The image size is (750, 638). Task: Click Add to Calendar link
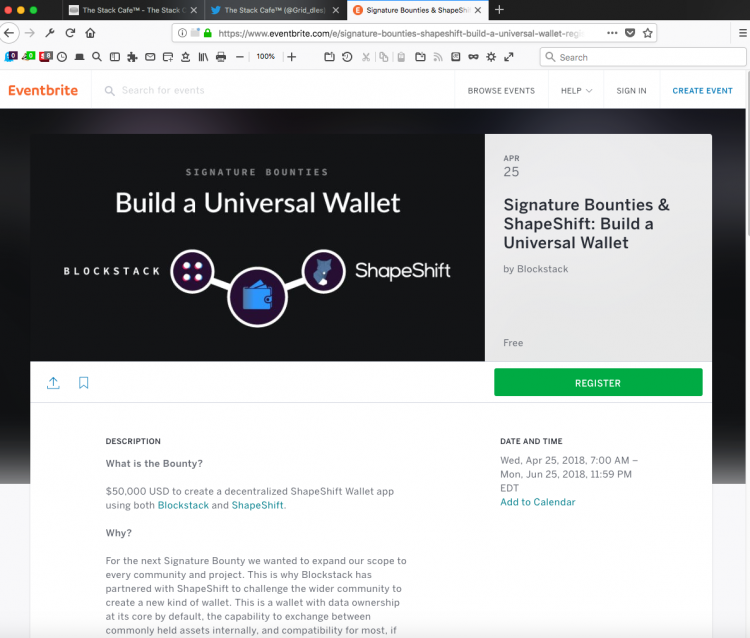(538, 502)
